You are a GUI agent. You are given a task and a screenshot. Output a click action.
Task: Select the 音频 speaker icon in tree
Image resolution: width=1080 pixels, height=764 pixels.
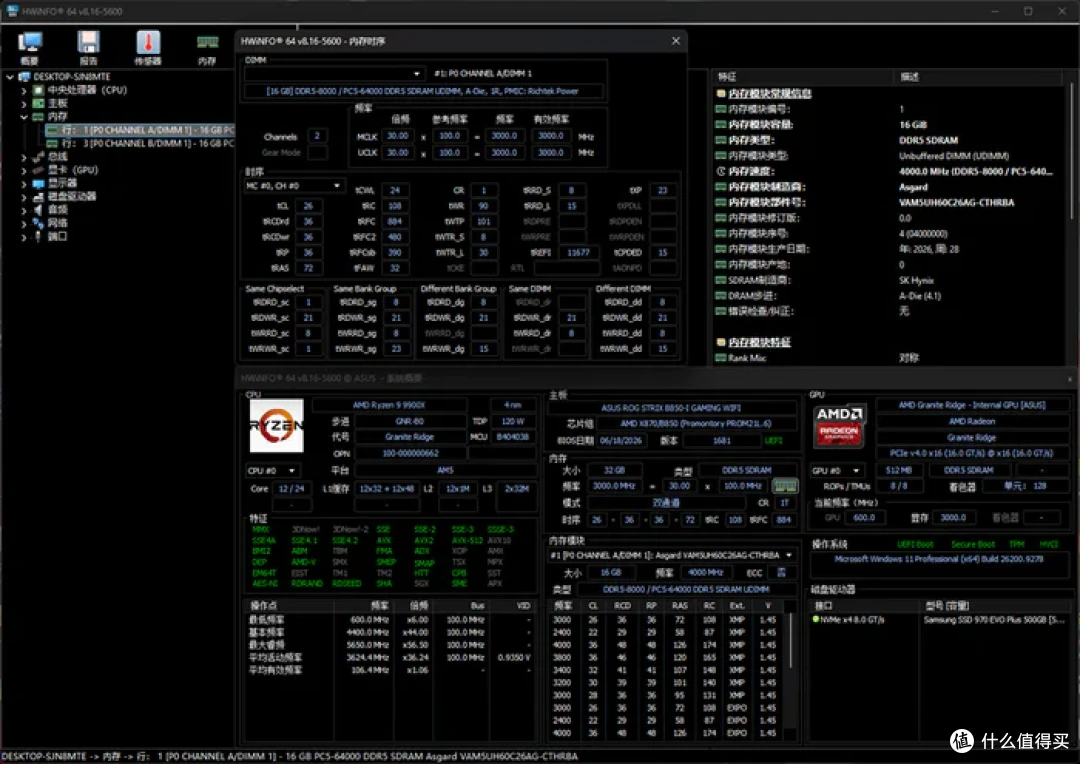point(39,209)
